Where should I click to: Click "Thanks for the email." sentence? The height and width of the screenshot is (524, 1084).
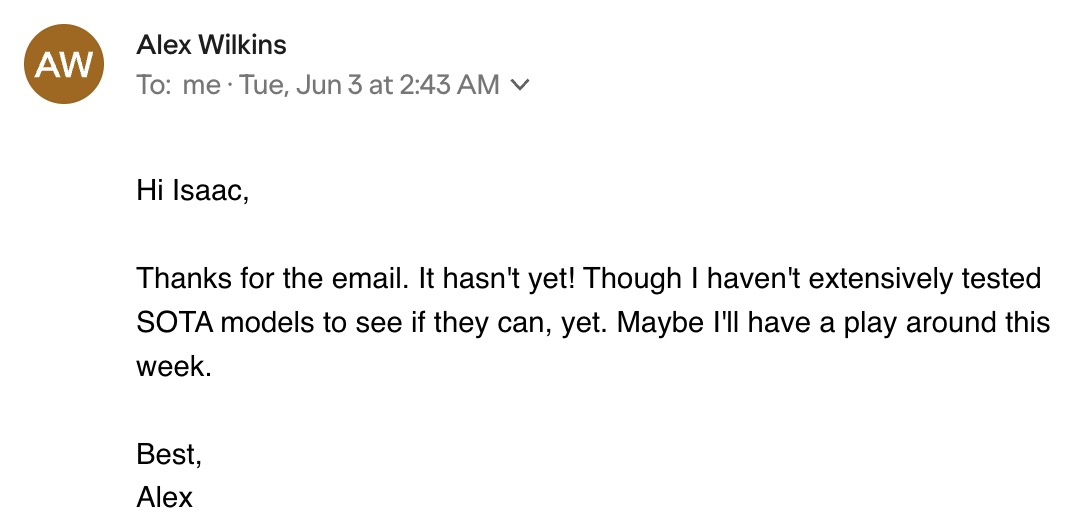(271, 279)
